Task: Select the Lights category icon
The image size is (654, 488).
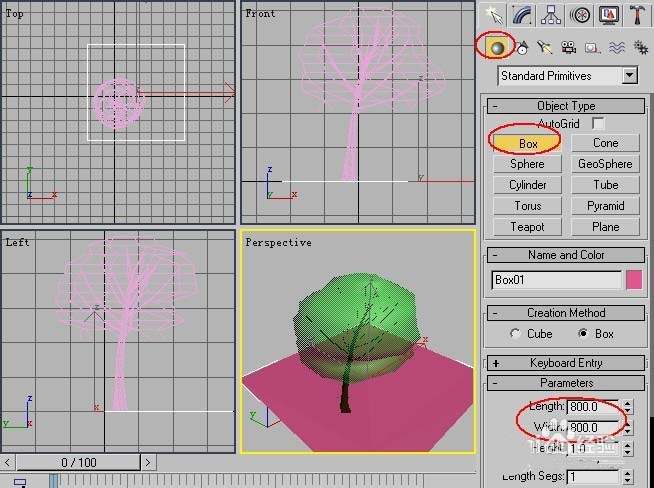Action: coord(544,48)
